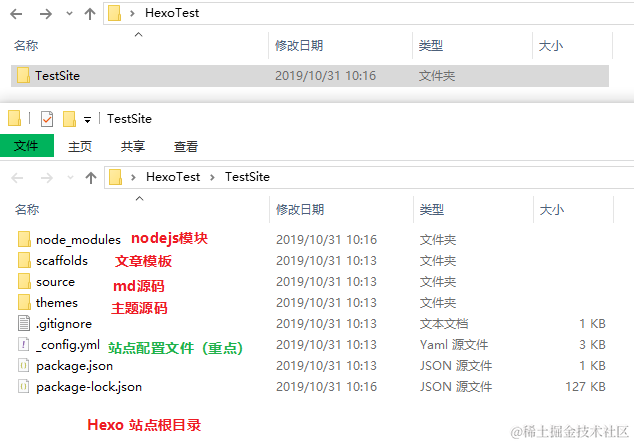Select scaffolds folder icon
This screenshot has width=634, height=444.
(24, 260)
